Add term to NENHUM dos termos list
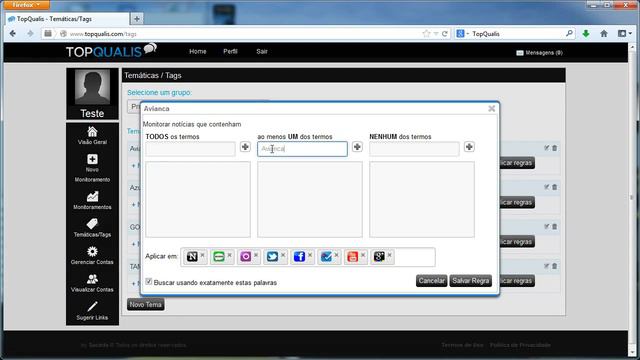The width and height of the screenshot is (640, 360). click(469, 147)
